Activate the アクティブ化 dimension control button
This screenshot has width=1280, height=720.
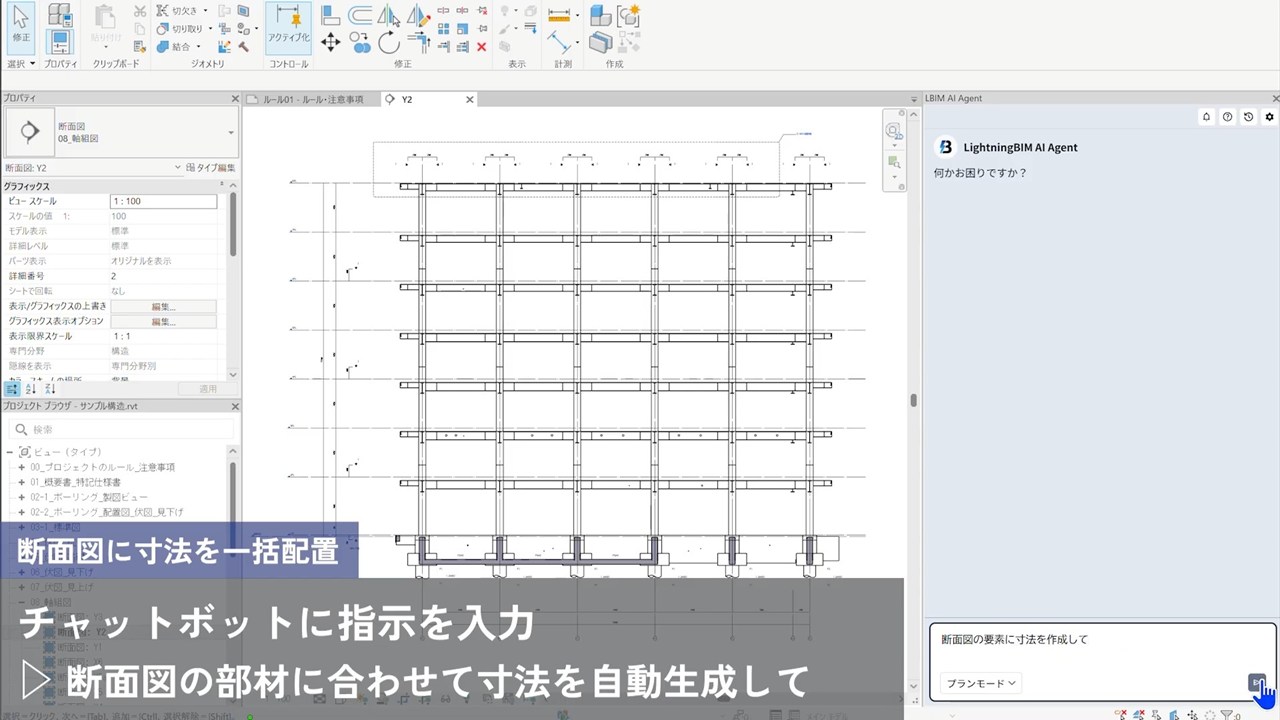tap(288, 26)
